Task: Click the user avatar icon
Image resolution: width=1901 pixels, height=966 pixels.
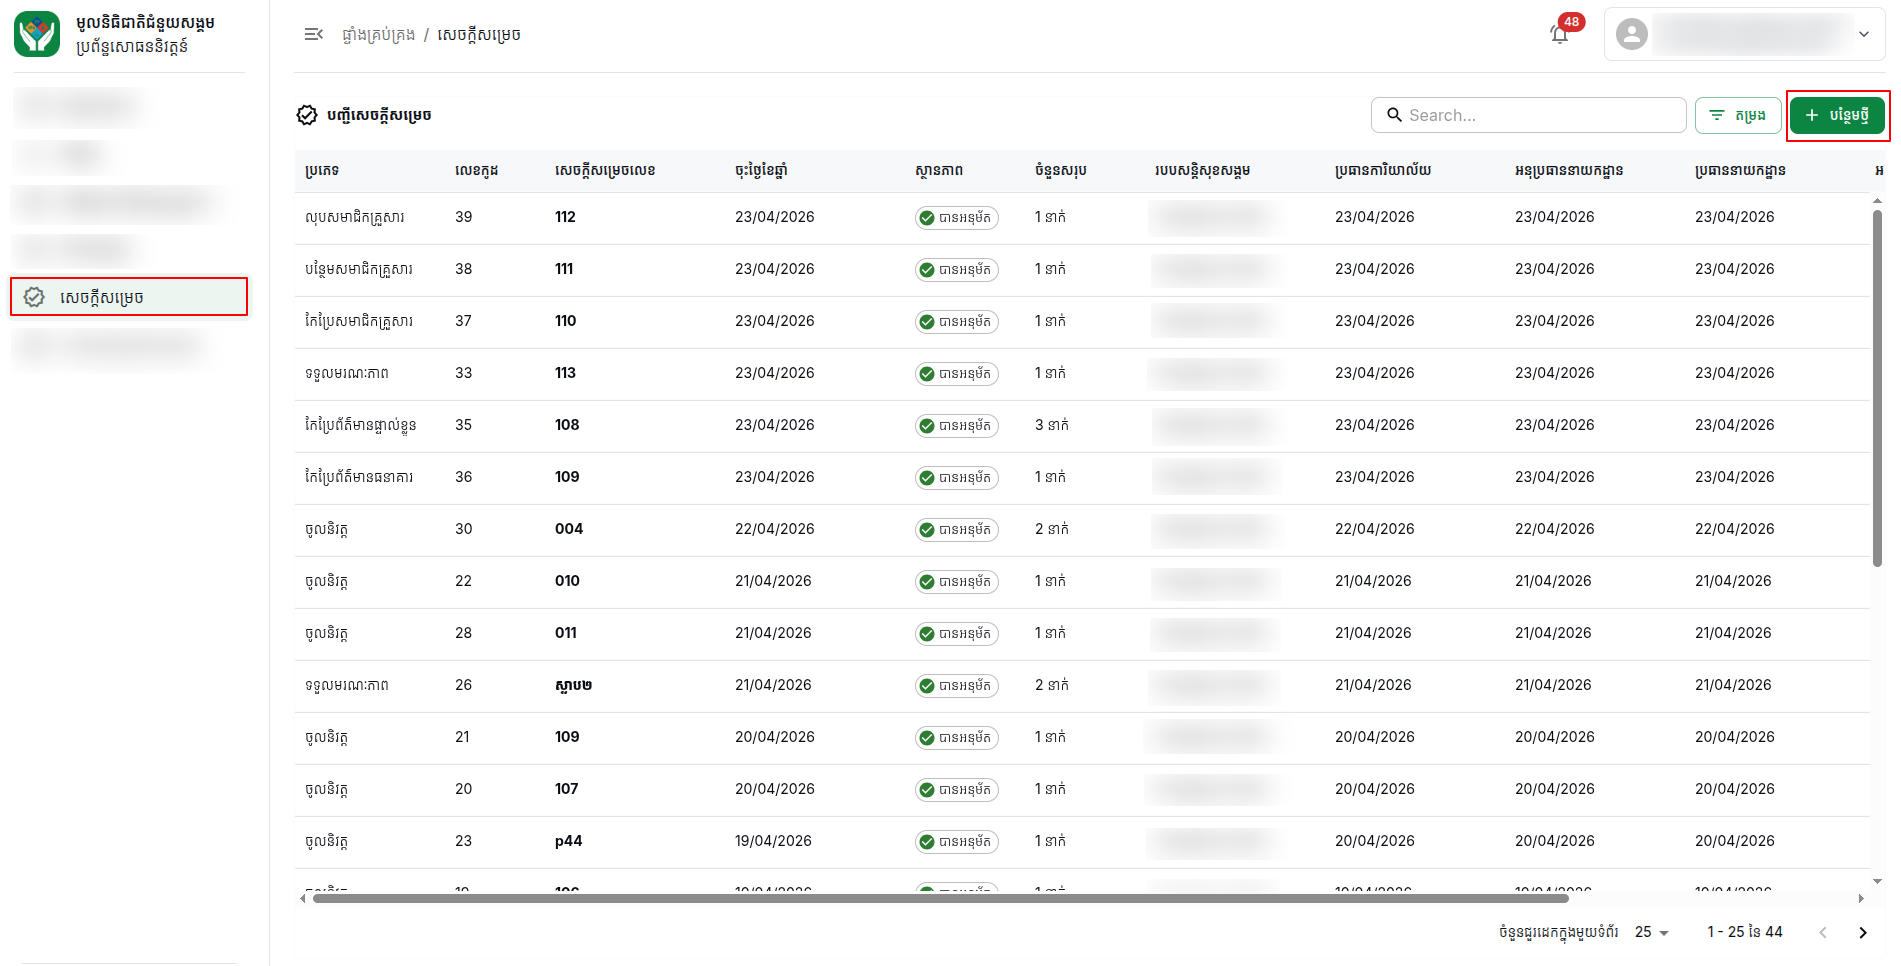Action: point(1632,34)
